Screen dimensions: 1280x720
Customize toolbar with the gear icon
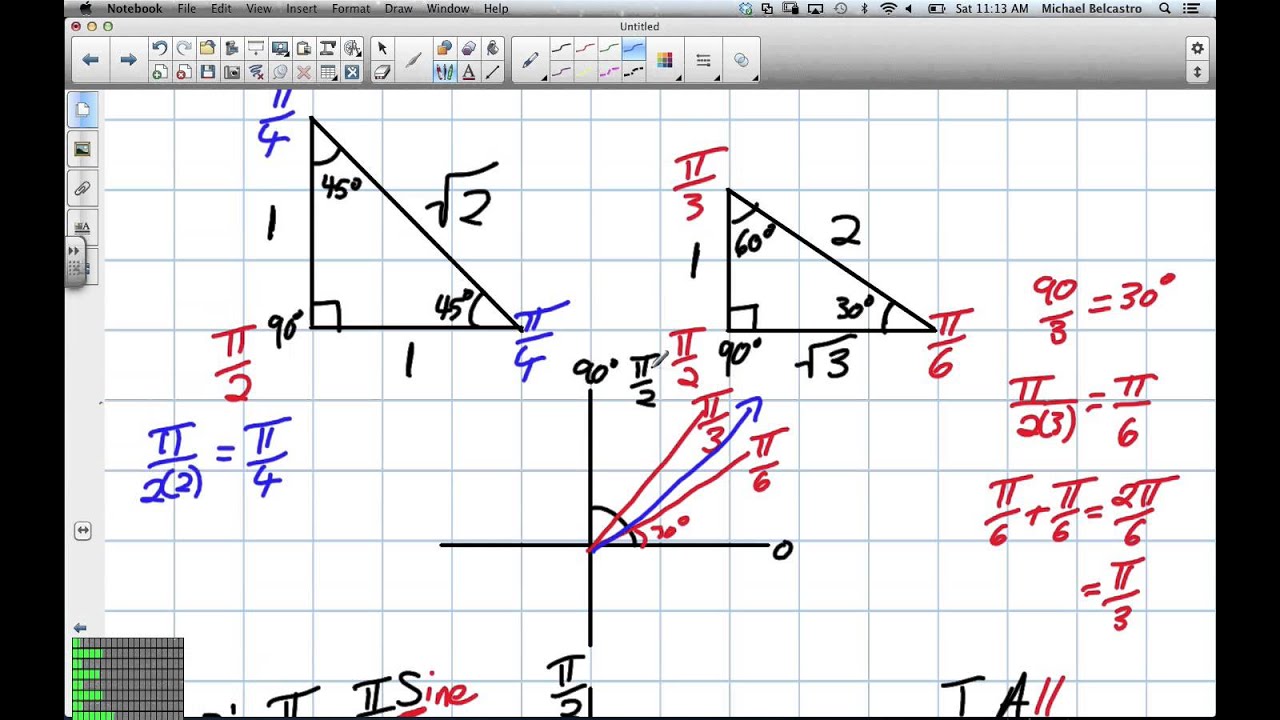[1197, 48]
